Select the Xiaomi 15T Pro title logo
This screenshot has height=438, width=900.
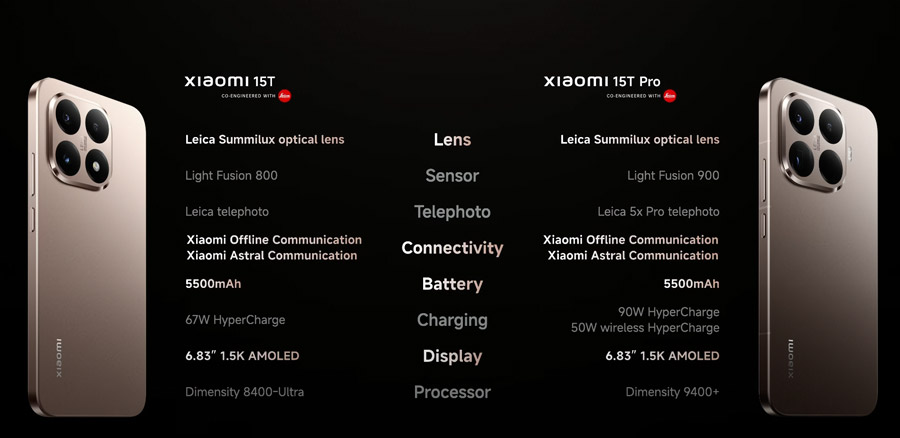602,81
